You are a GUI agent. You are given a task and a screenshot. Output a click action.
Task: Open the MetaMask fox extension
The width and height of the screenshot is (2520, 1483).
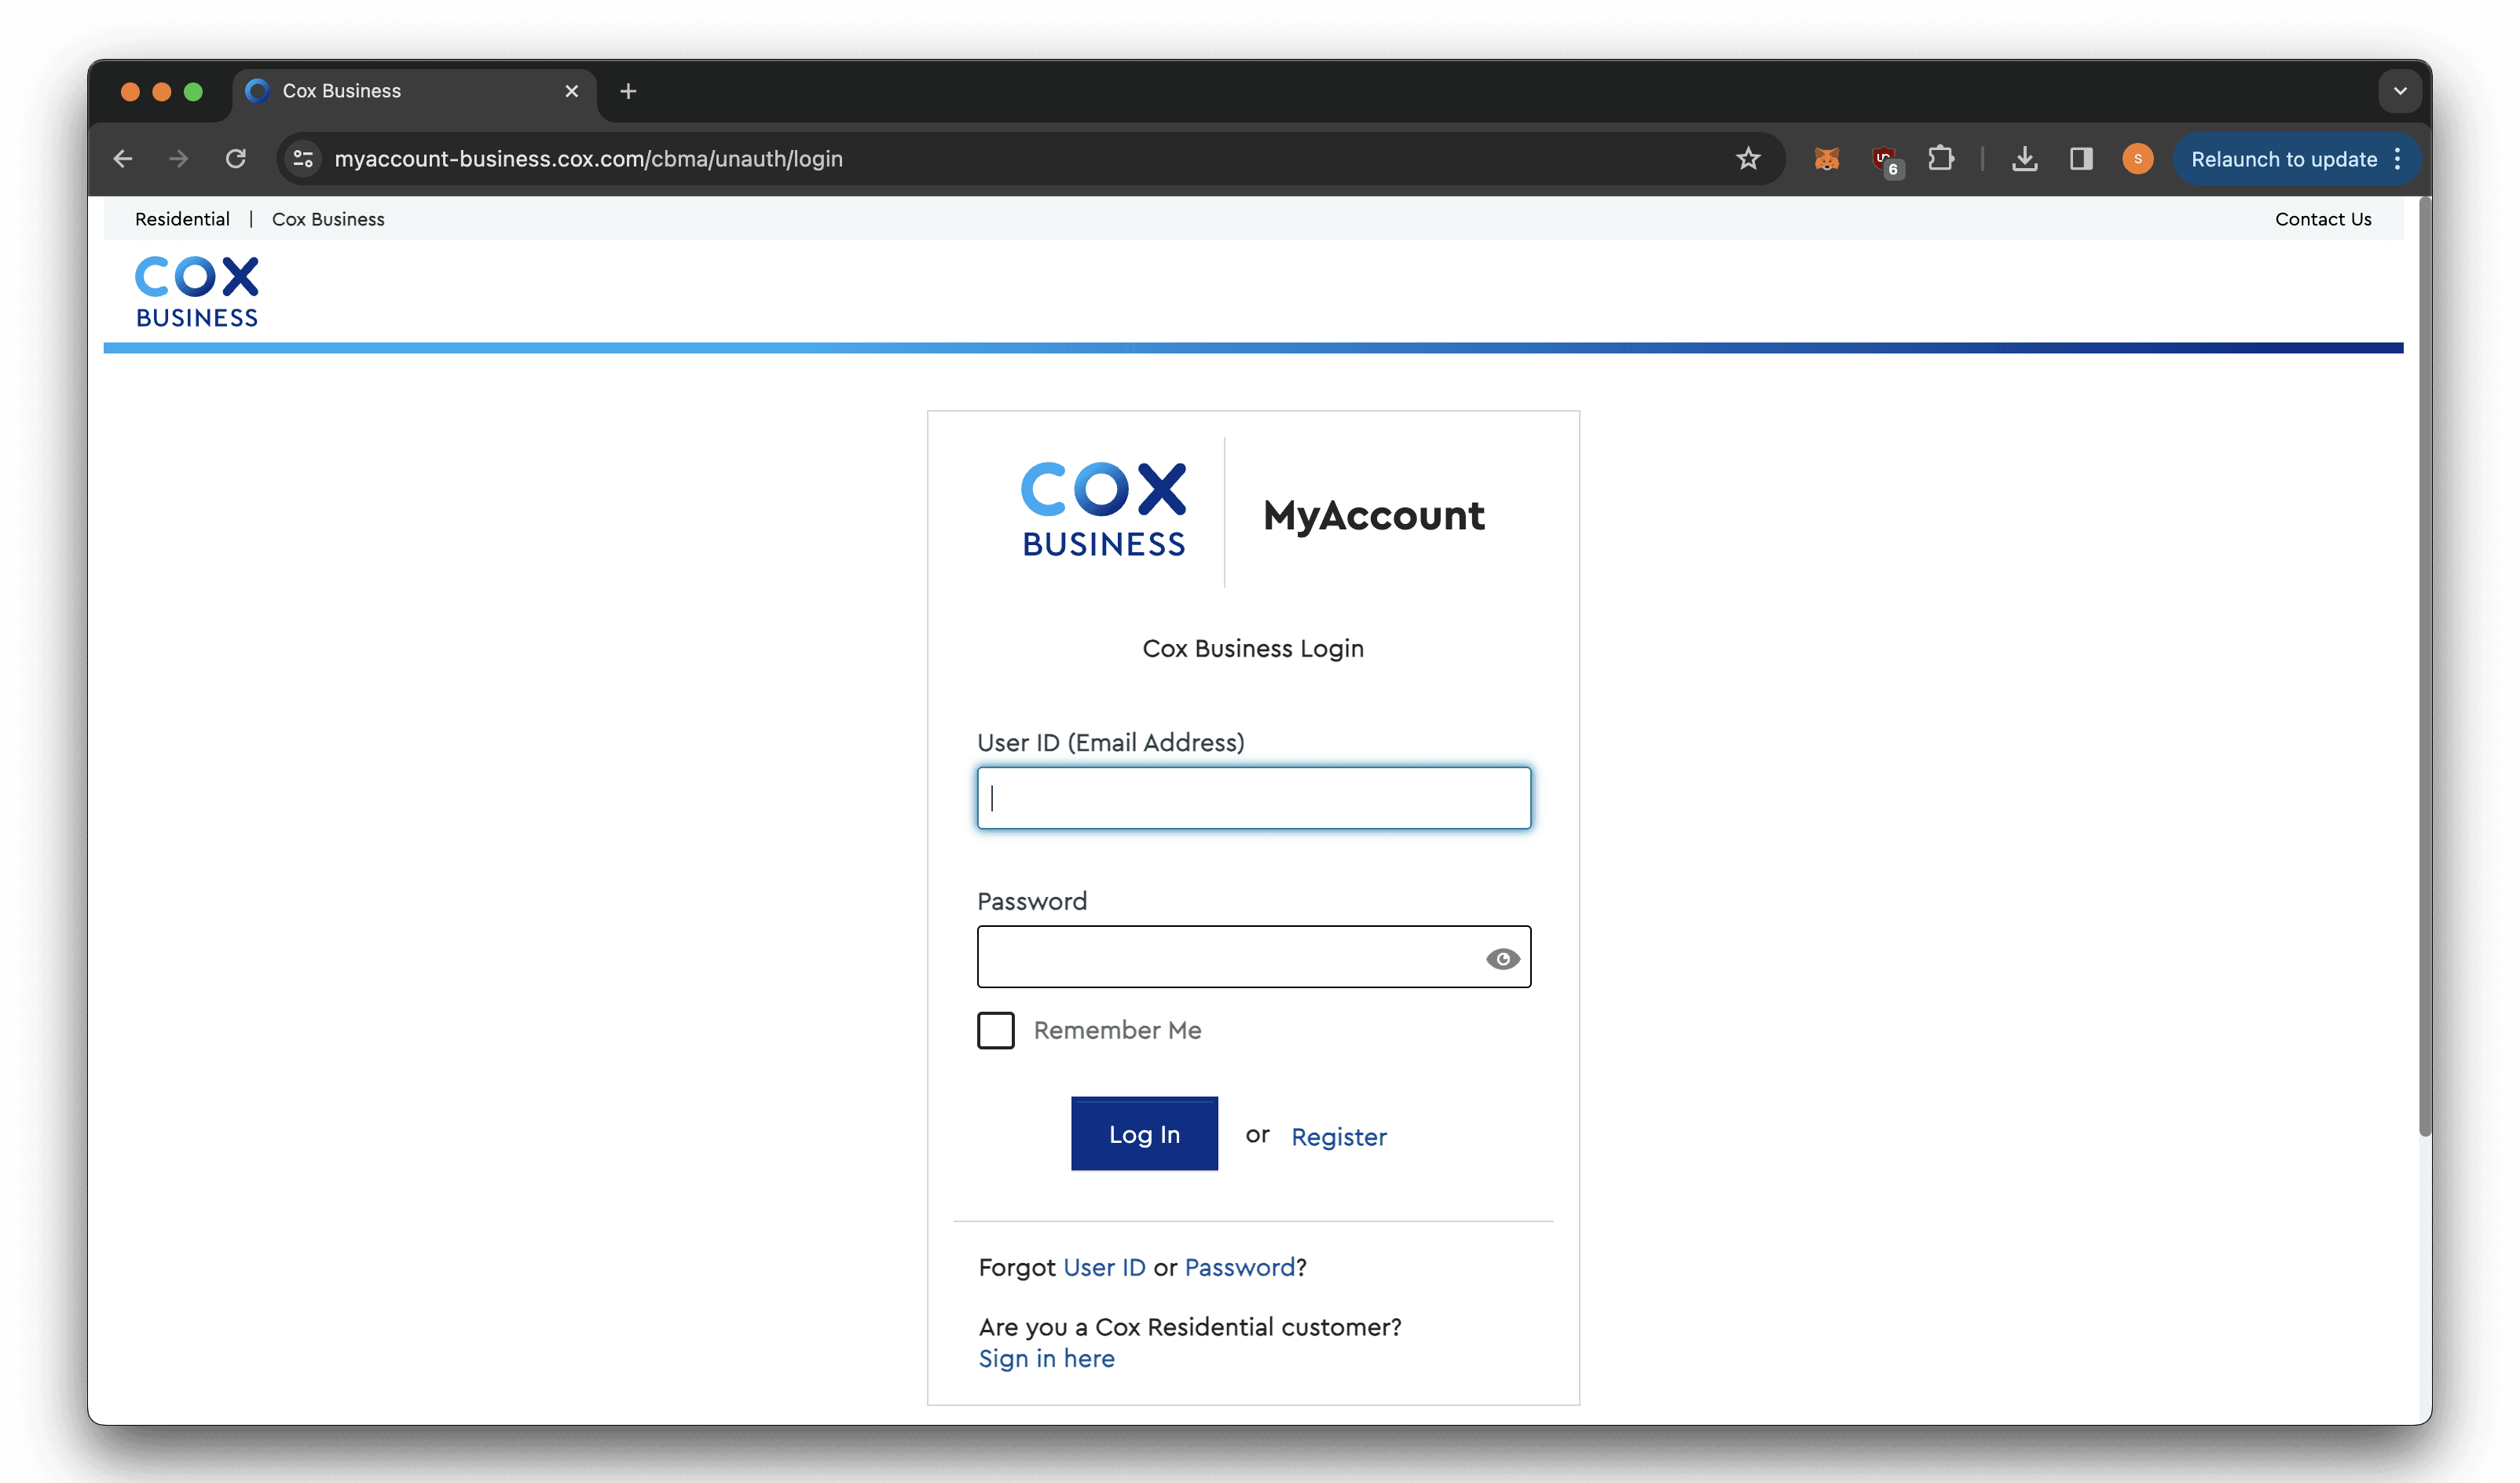coord(1826,159)
